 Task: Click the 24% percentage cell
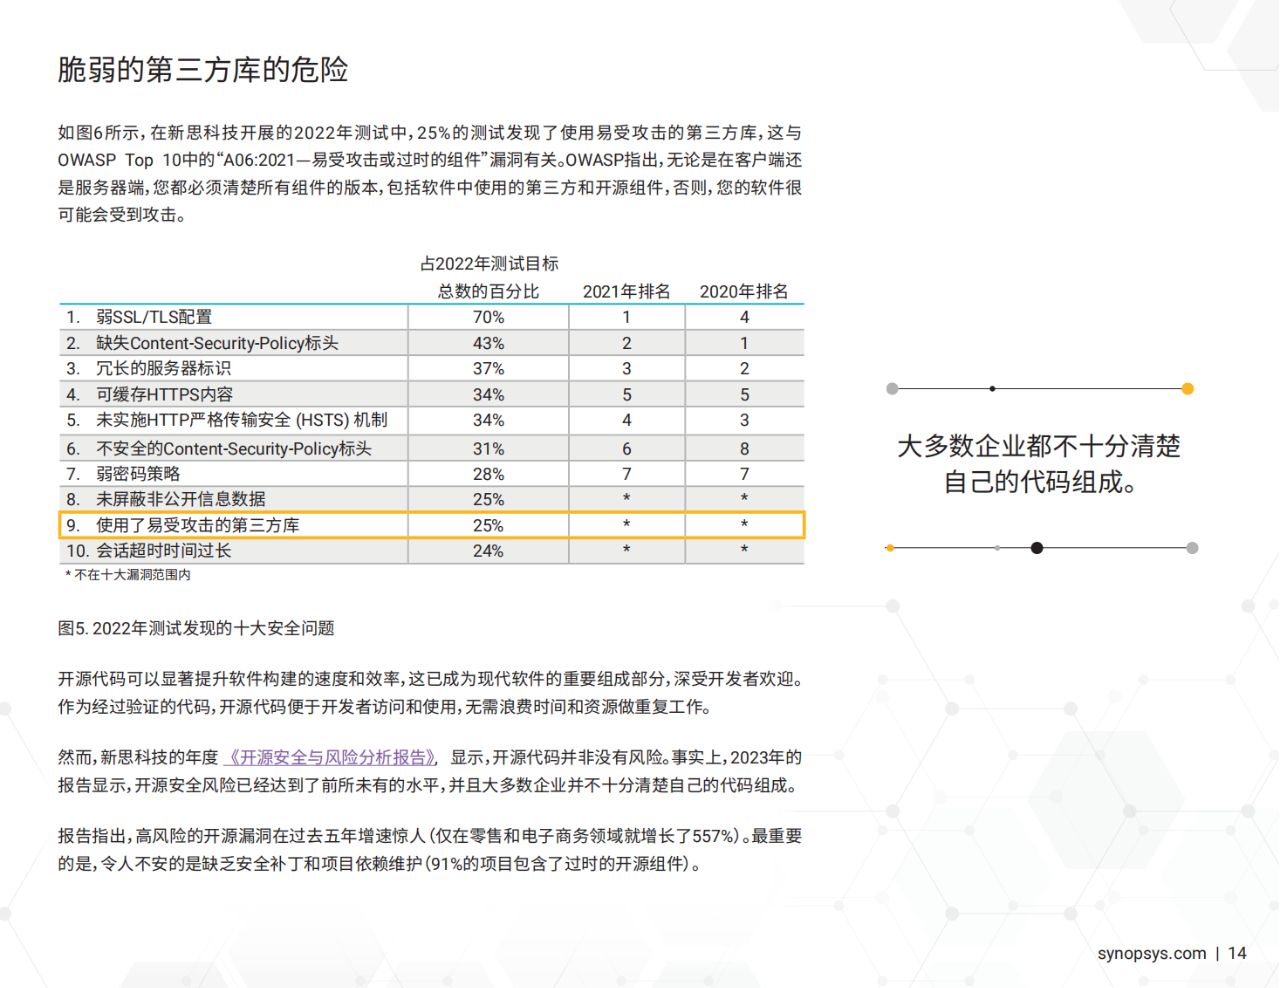[488, 551]
